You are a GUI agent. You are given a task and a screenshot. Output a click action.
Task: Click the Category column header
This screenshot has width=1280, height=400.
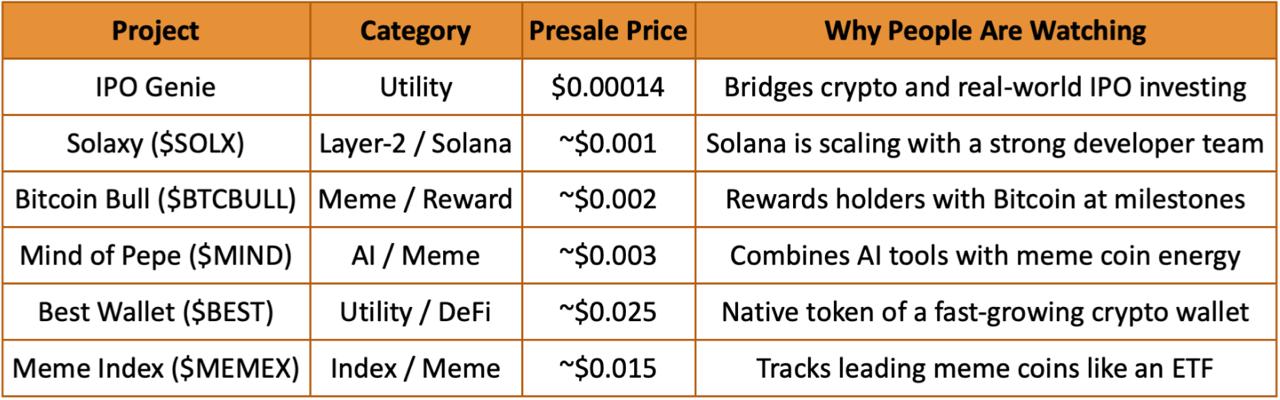click(415, 31)
